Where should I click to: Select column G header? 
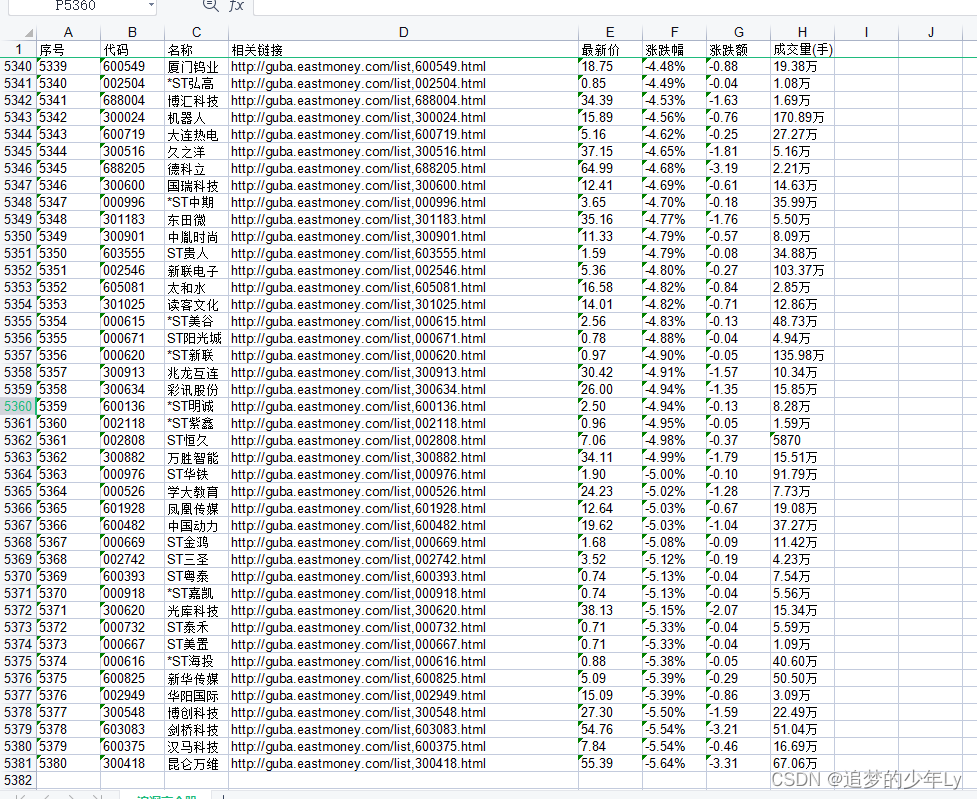[x=738, y=32]
